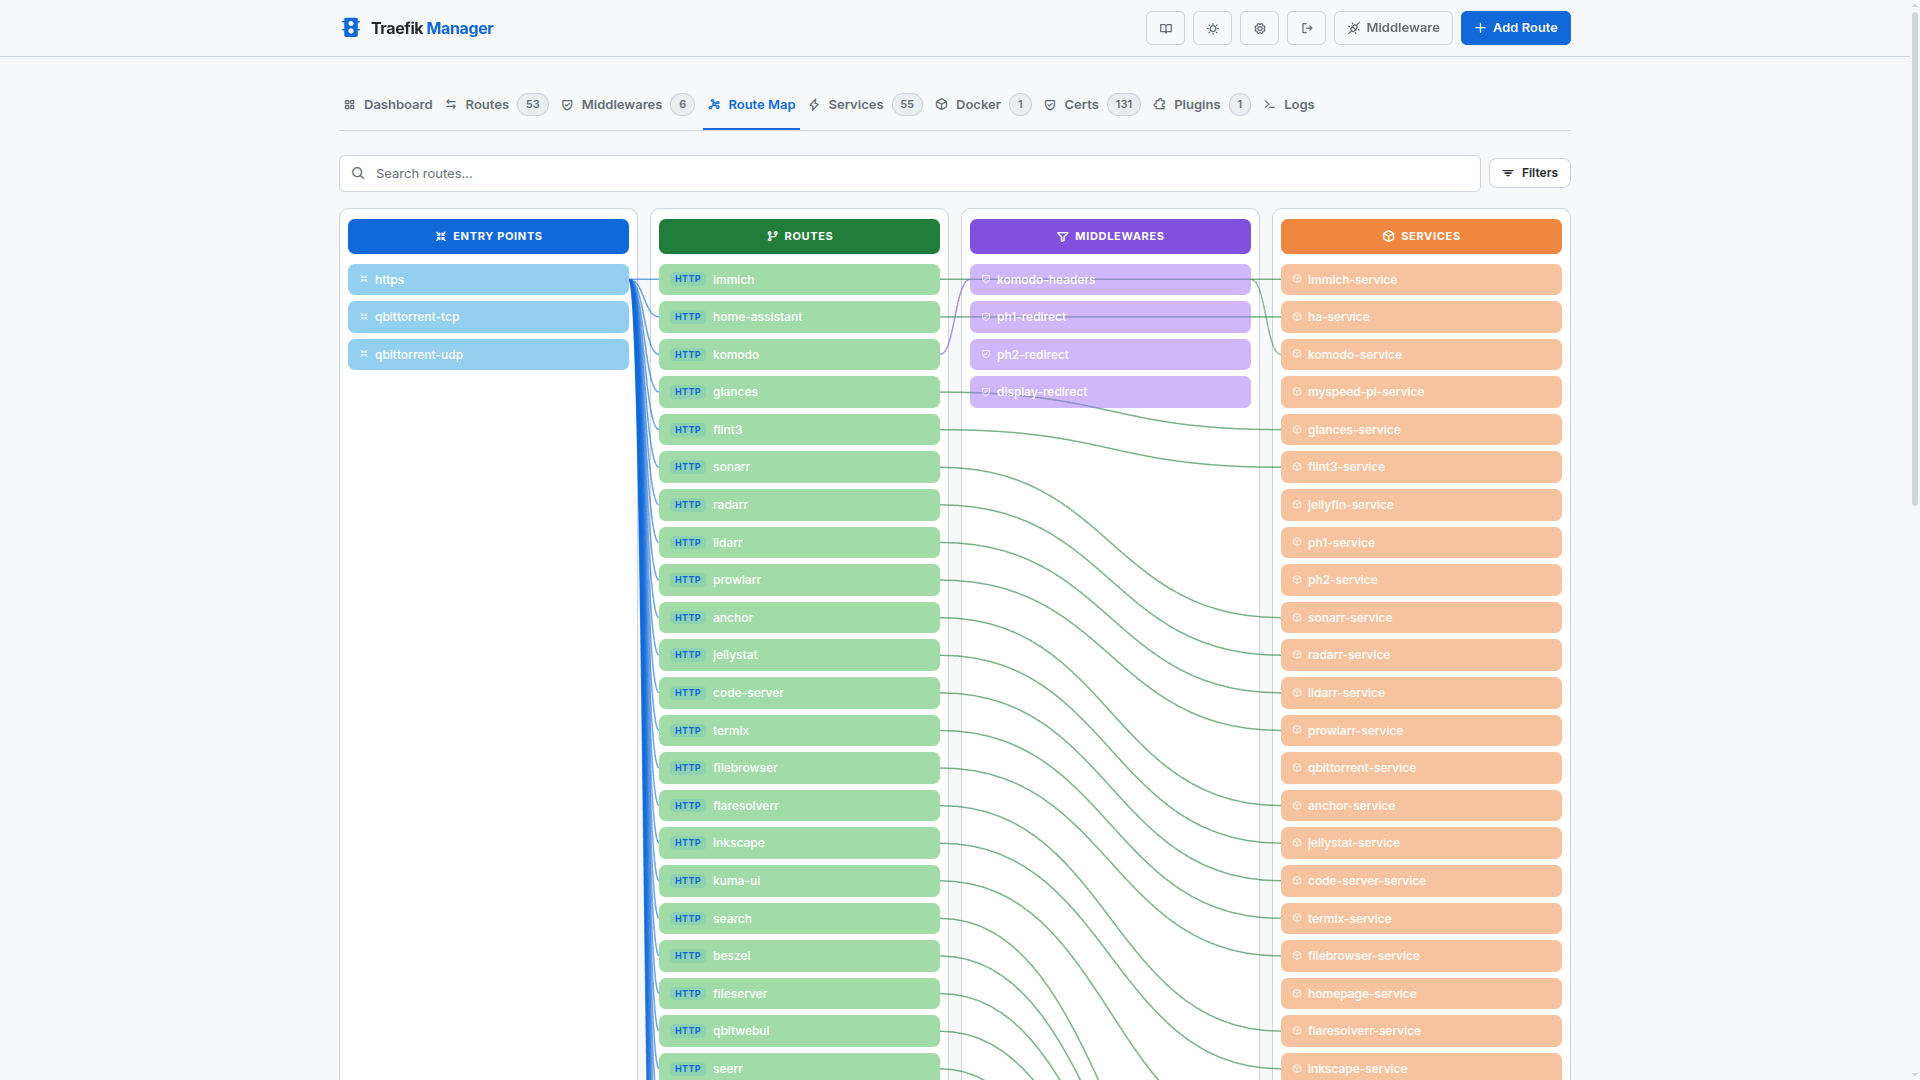Click Add Route button

tap(1515, 28)
